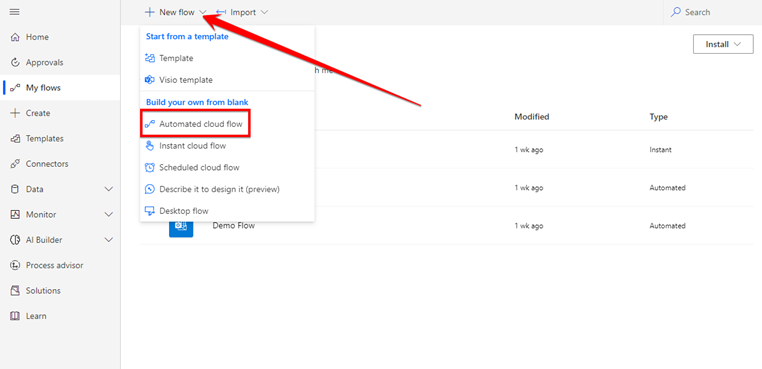Click the Templates icon in sidebar
Viewport: 762px width, 369px height.
coord(15,139)
